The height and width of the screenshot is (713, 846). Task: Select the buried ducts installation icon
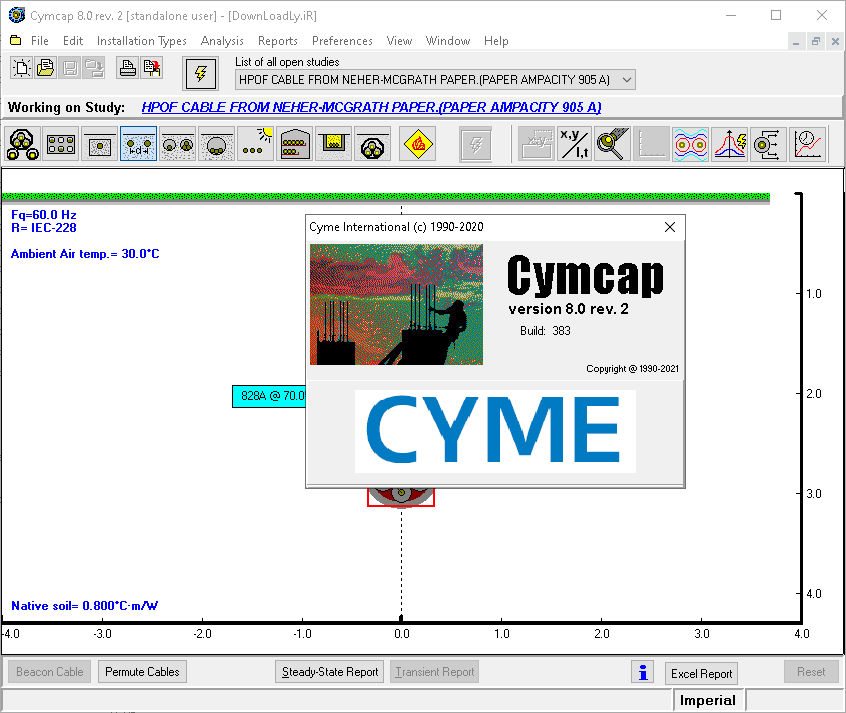(x=178, y=144)
